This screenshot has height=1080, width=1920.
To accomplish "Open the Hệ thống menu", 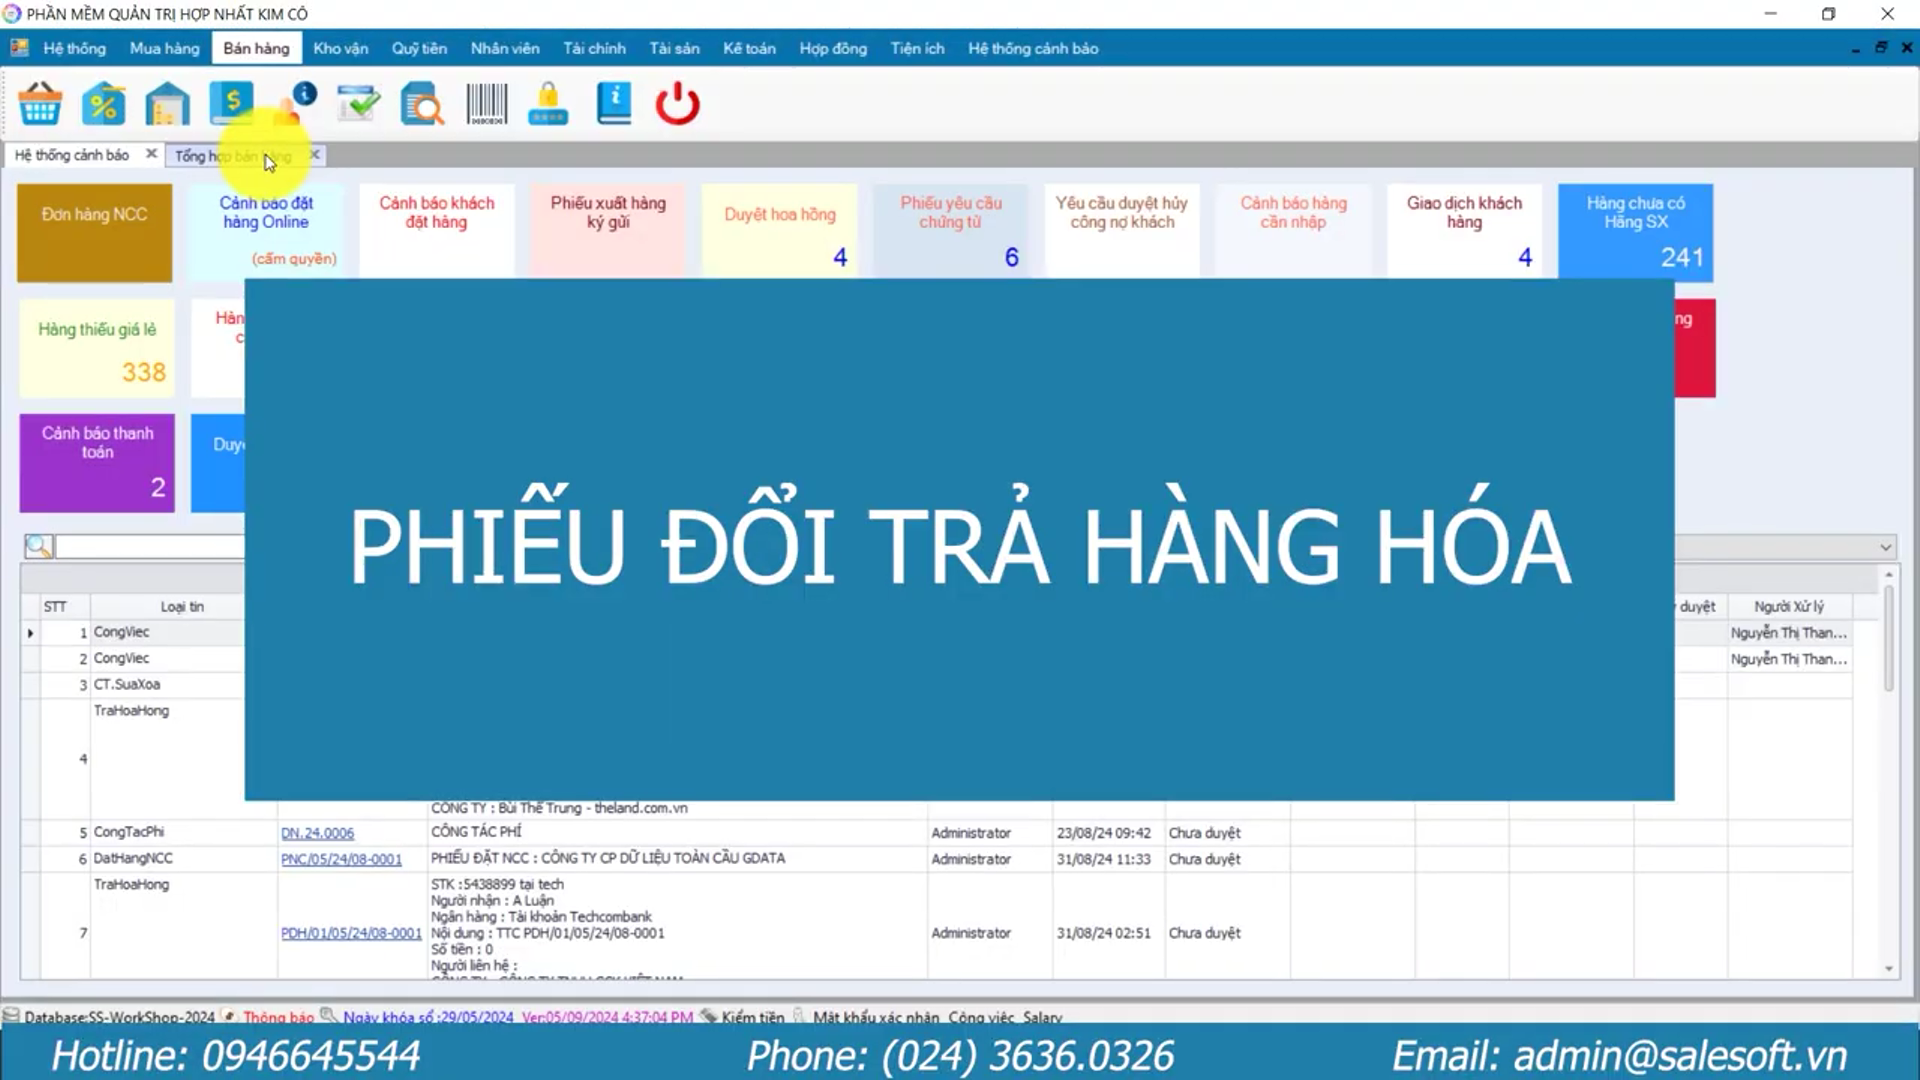I will pyautogui.click(x=74, y=48).
